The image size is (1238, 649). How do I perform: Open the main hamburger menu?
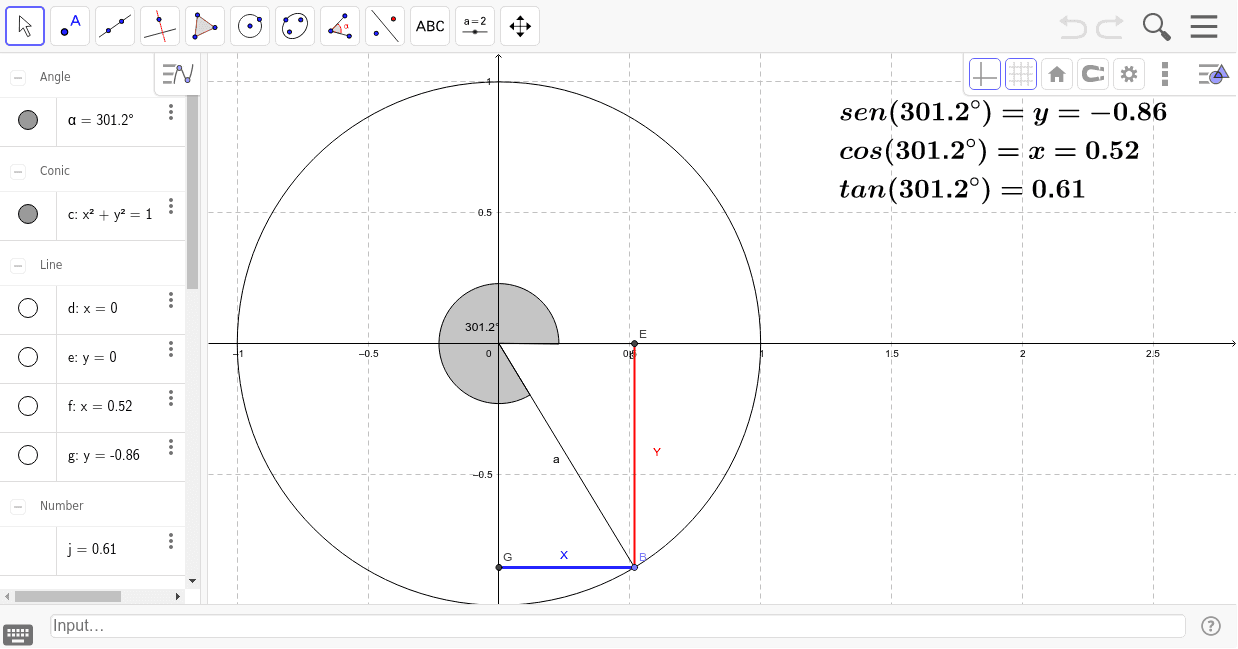[x=1203, y=27]
